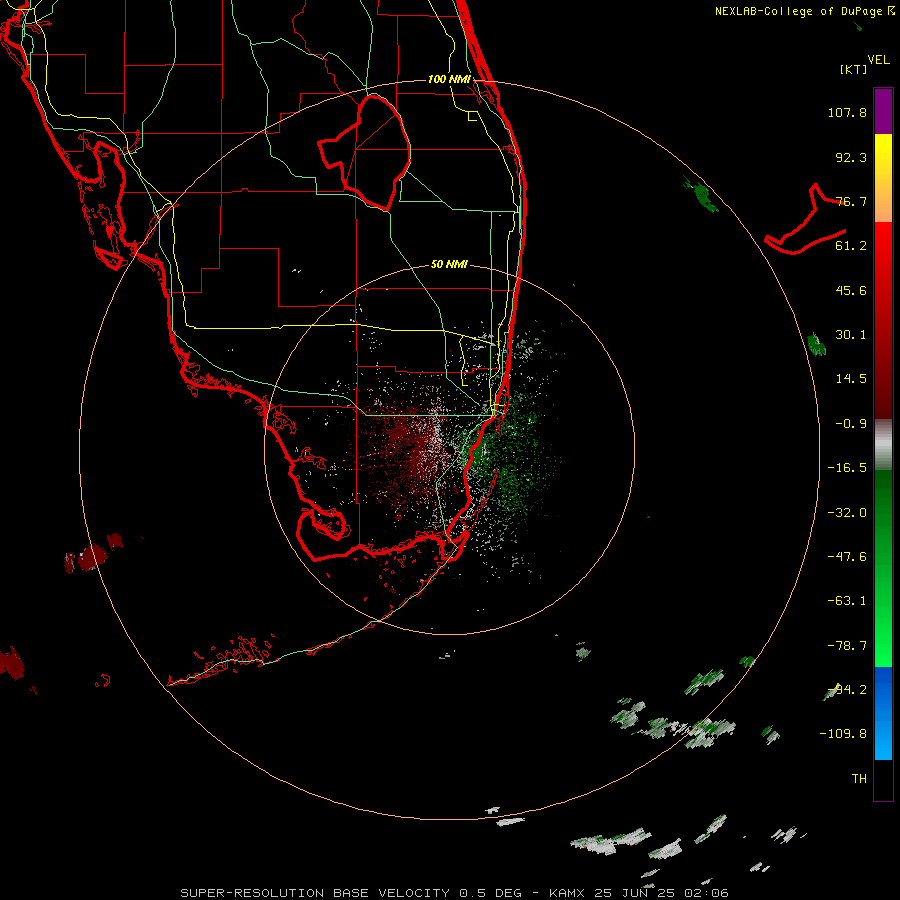Click the 61.2 velocity scale value
900x900 pixels.
point(851,246)
